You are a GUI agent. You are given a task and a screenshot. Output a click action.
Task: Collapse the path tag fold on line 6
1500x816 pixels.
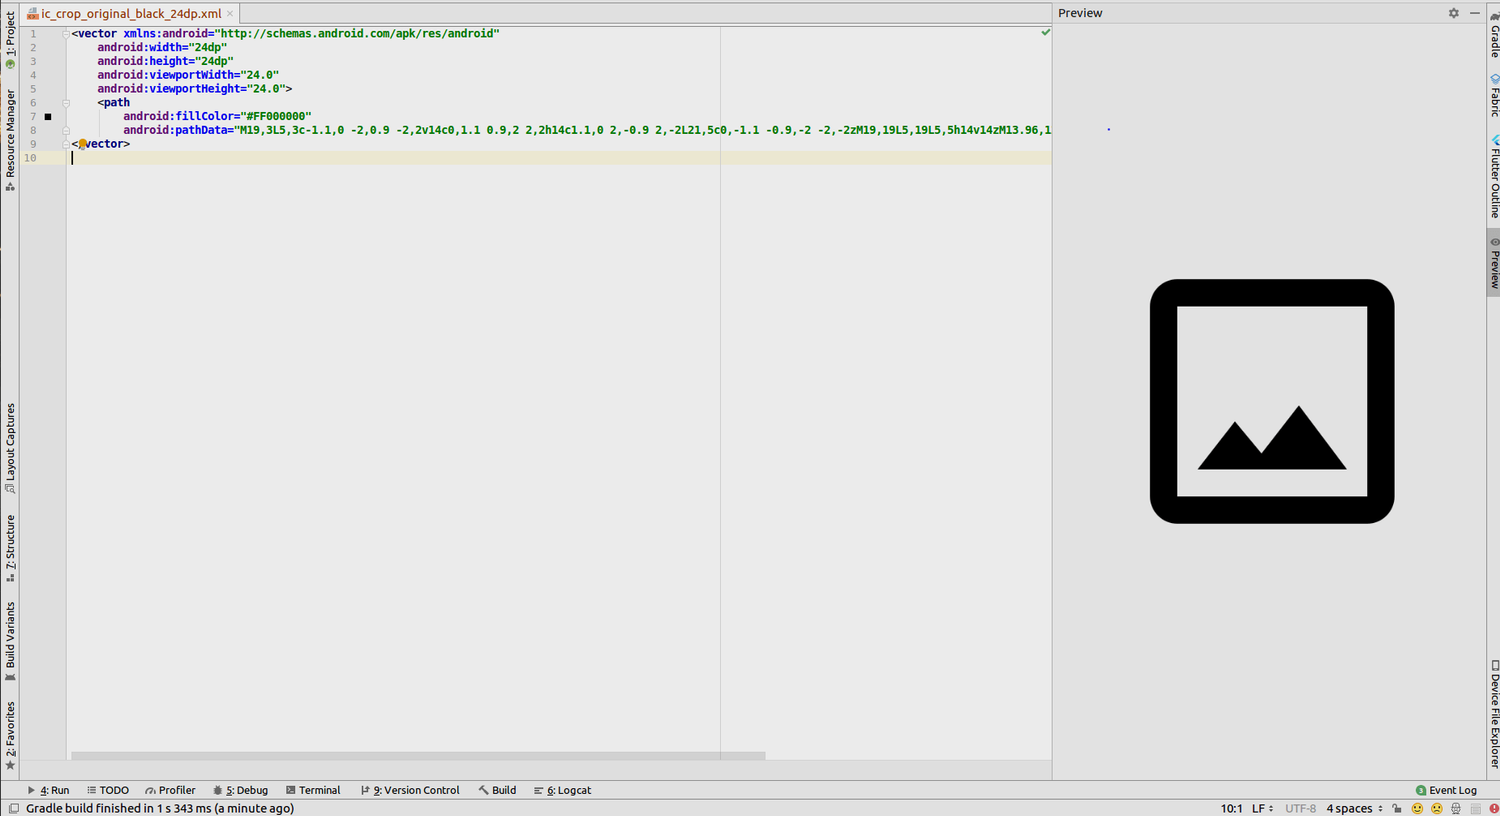click(x=66, y=103)
